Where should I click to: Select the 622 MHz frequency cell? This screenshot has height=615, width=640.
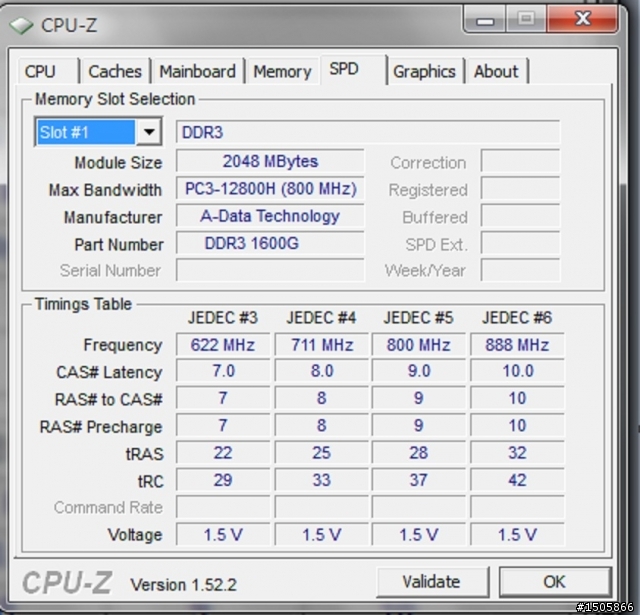(x=223, y=345)
